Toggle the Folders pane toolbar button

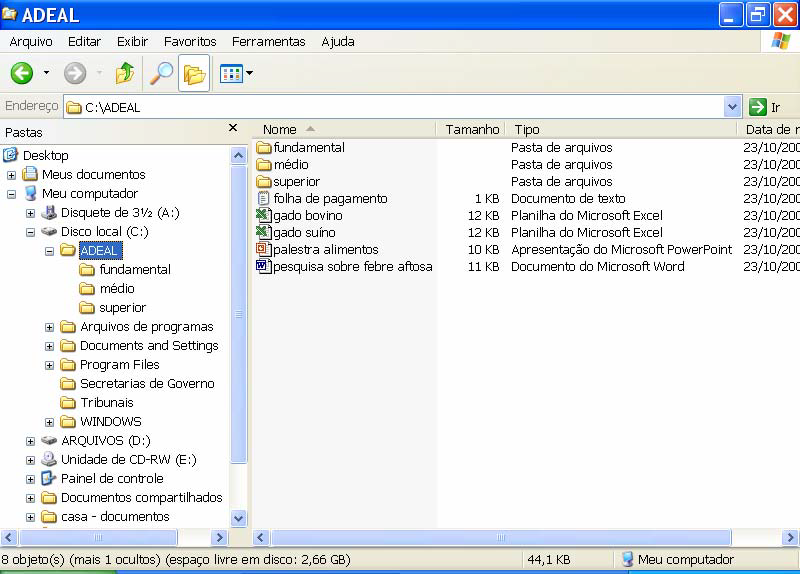coord(194,73)
